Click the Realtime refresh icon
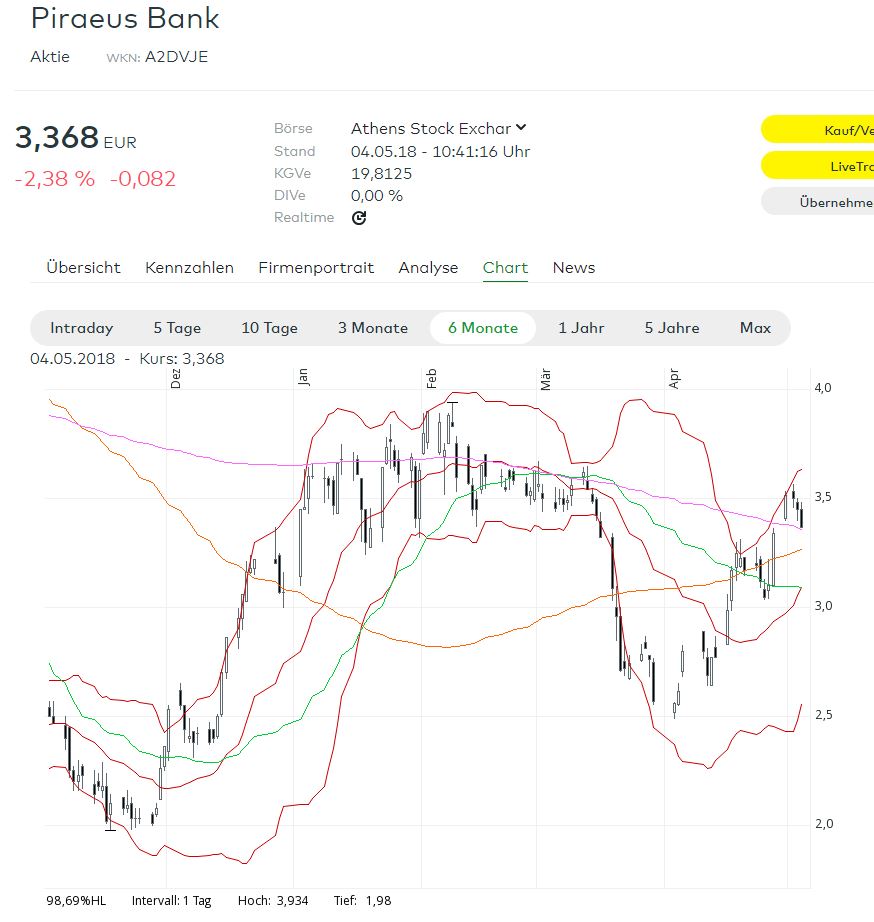The image size is (874, 922). (x=358, y=217)
